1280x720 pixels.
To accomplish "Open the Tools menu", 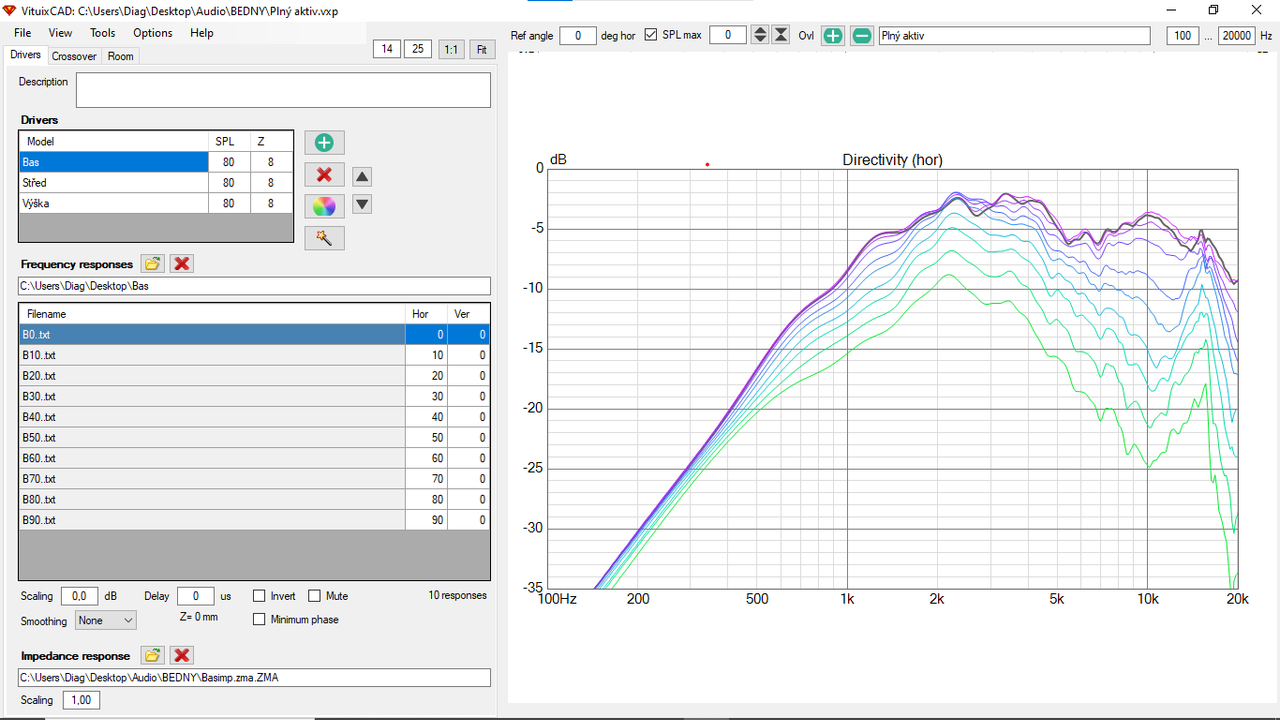I will point(103,33).
